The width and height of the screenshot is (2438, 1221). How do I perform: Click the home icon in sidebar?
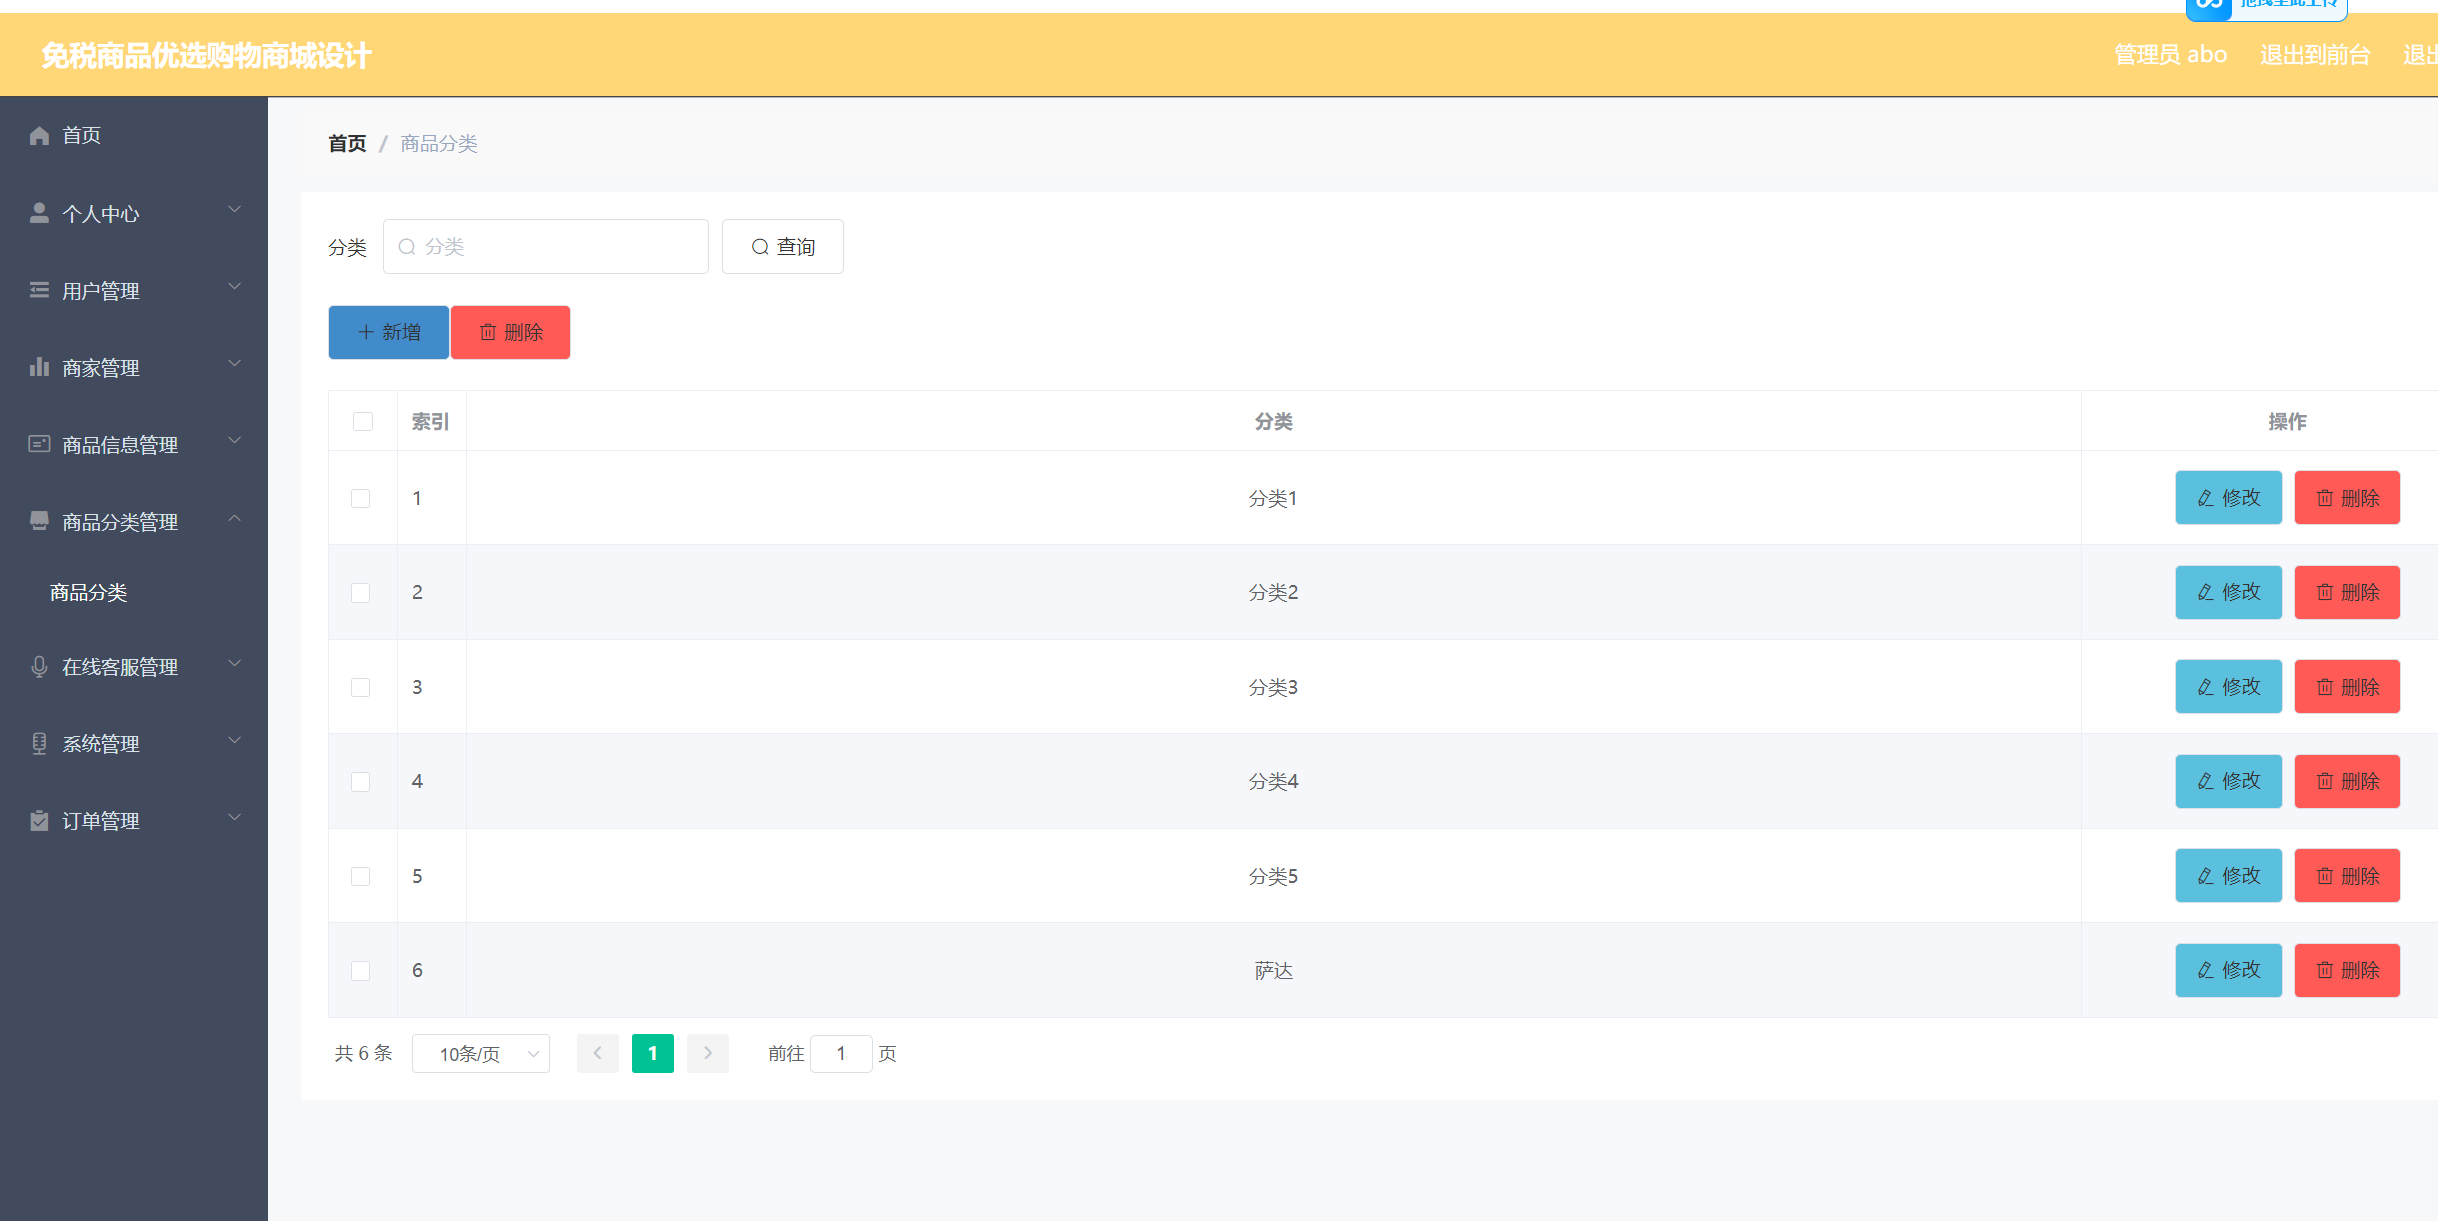coord(39,135)
